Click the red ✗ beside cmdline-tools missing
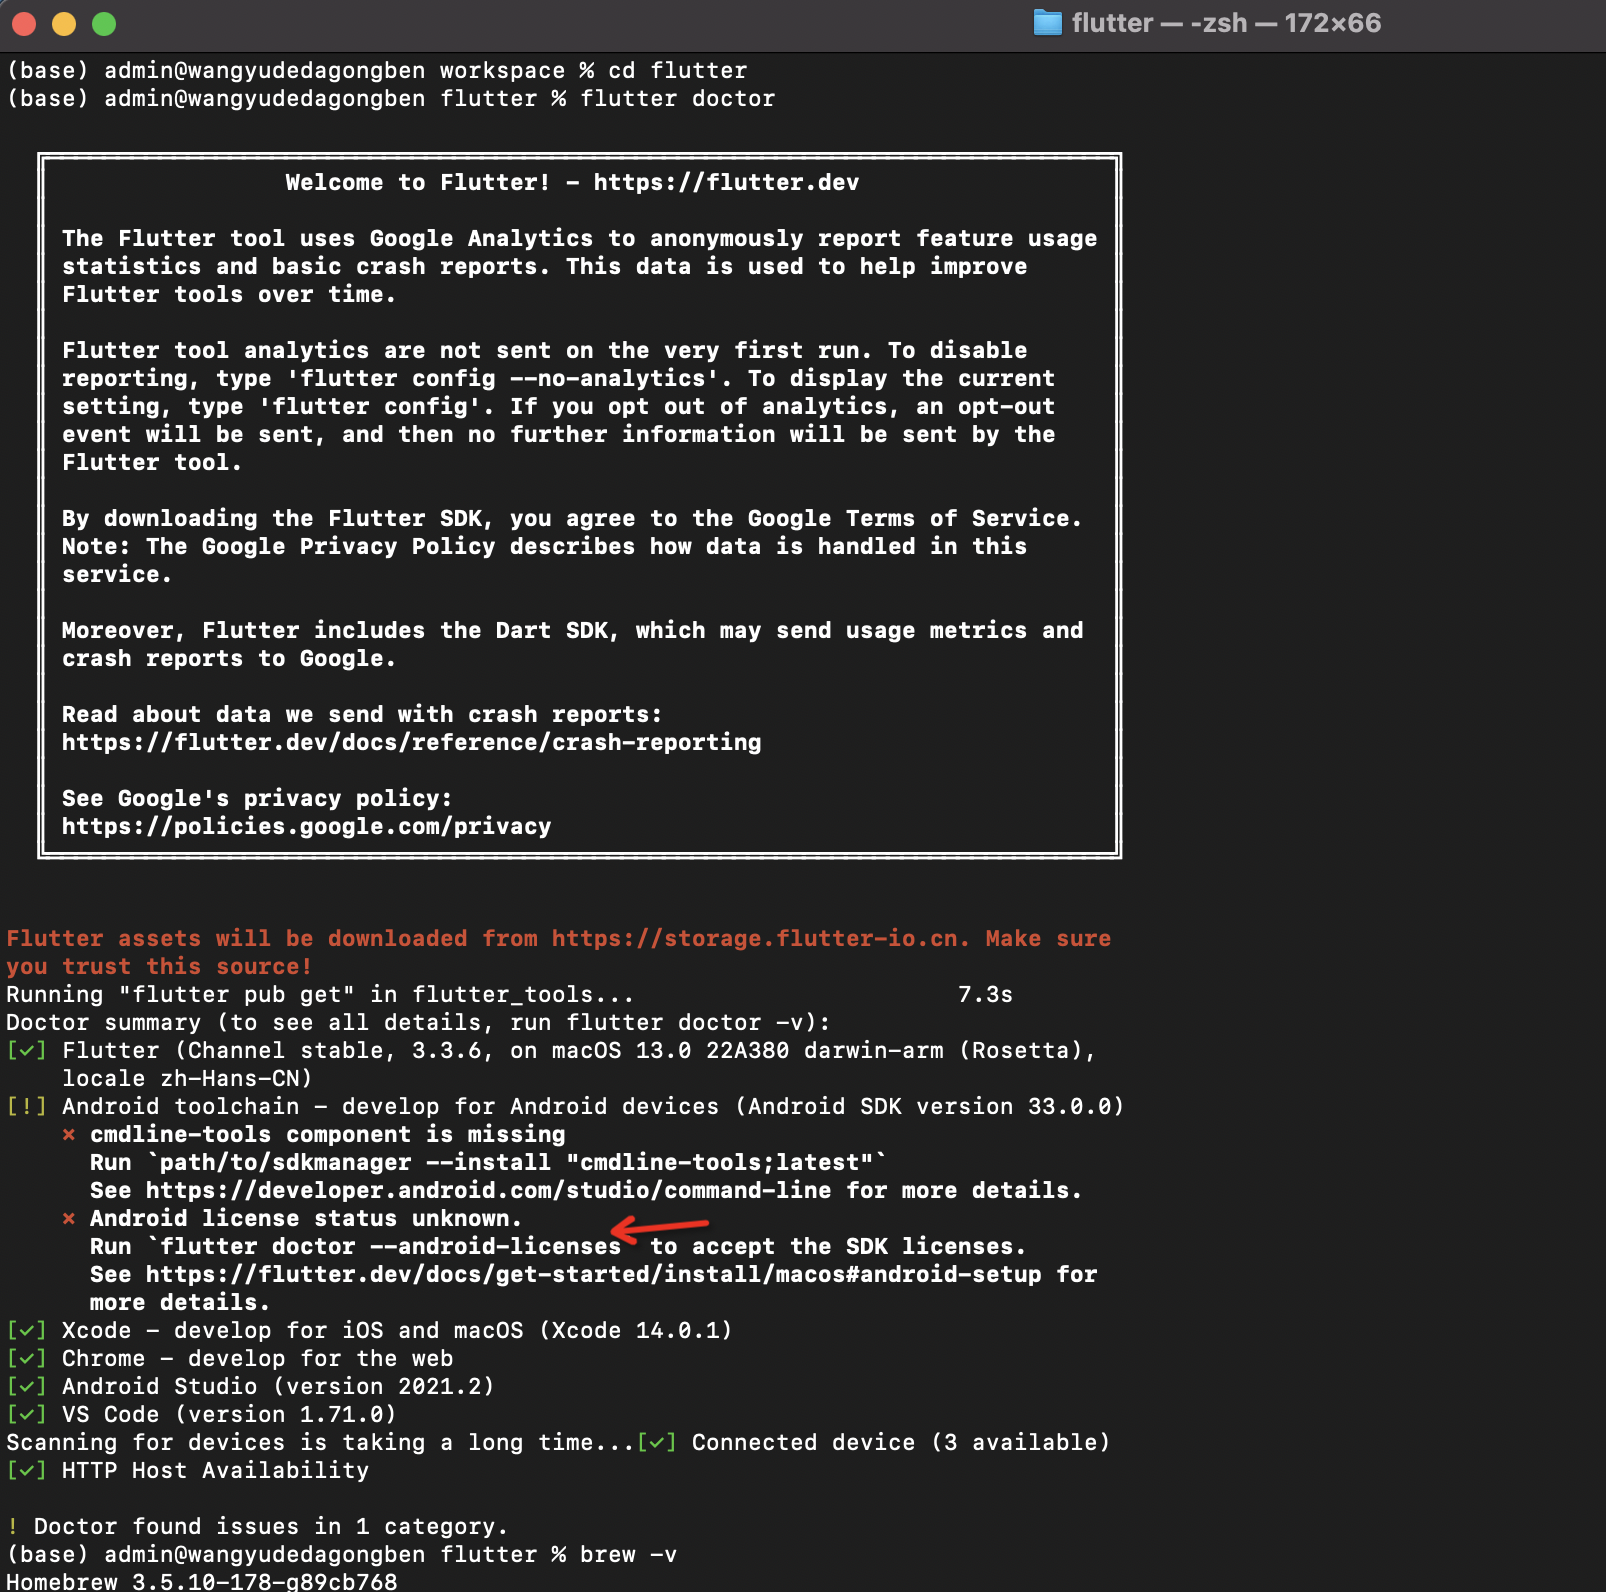 click(x=69, y=1135)
